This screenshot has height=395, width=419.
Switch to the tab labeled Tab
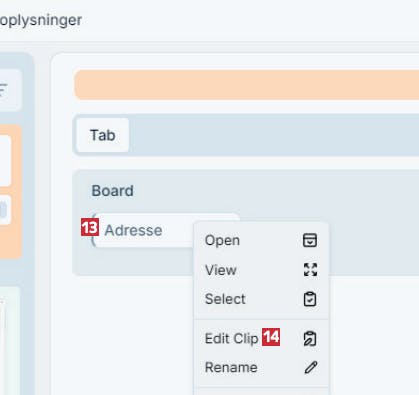[x=103, y=135]
